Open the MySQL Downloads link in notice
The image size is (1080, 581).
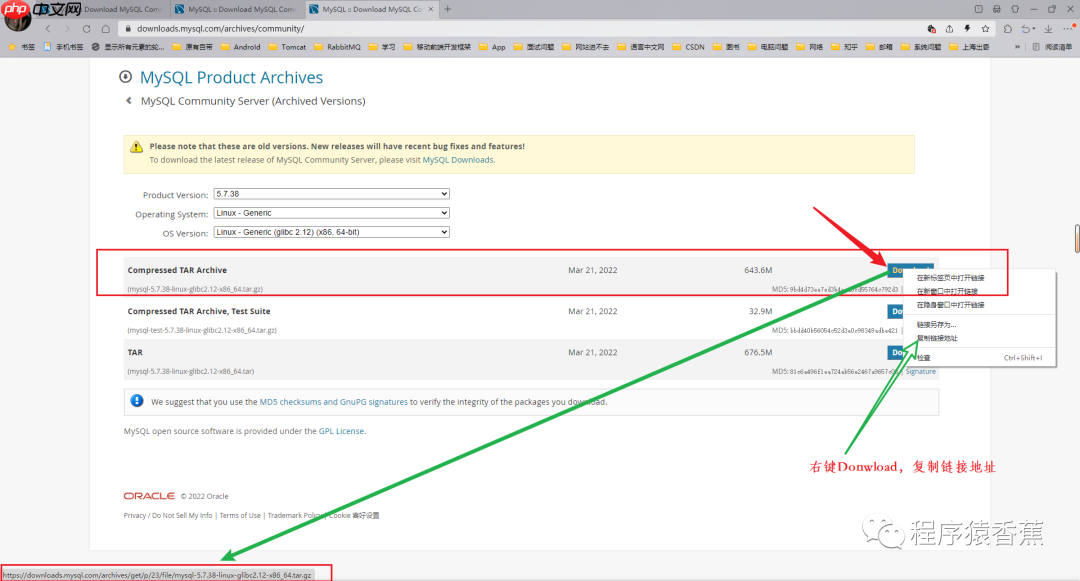pos(458,160)
